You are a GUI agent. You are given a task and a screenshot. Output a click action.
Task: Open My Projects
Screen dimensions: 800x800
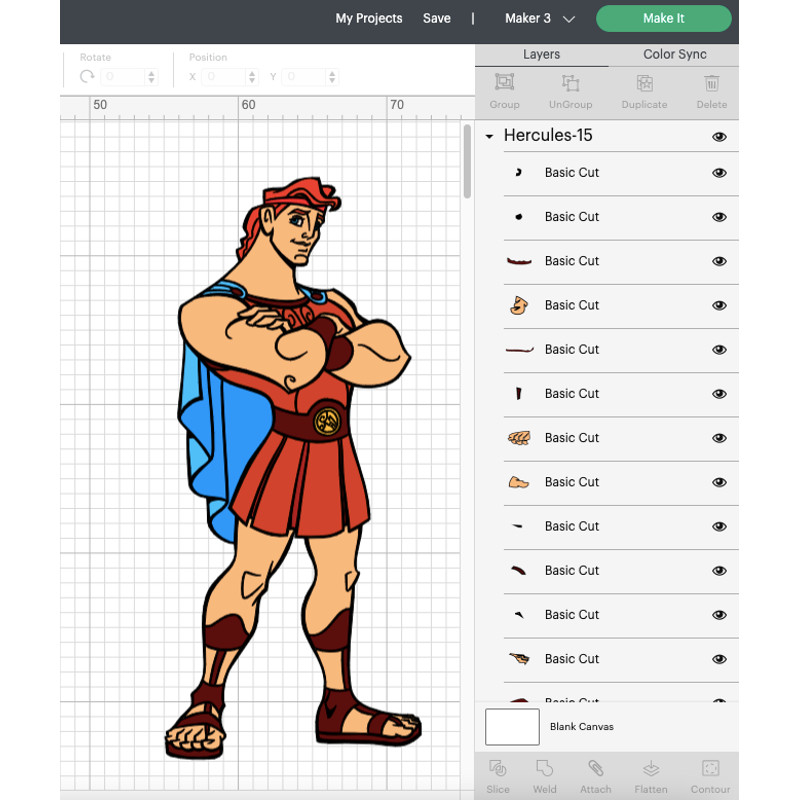point(369,18)
